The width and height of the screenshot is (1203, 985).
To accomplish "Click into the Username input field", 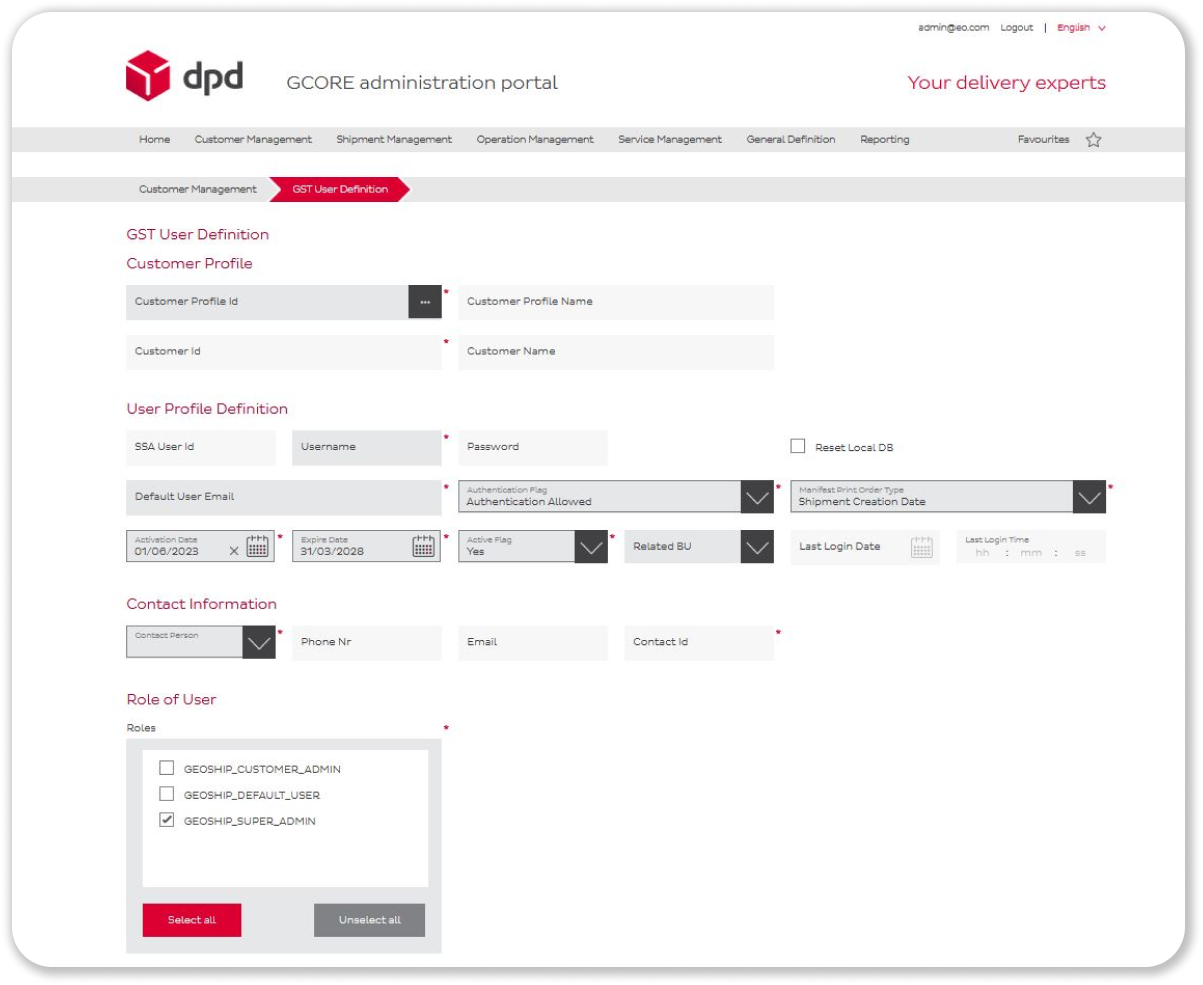I will (366, 447).
